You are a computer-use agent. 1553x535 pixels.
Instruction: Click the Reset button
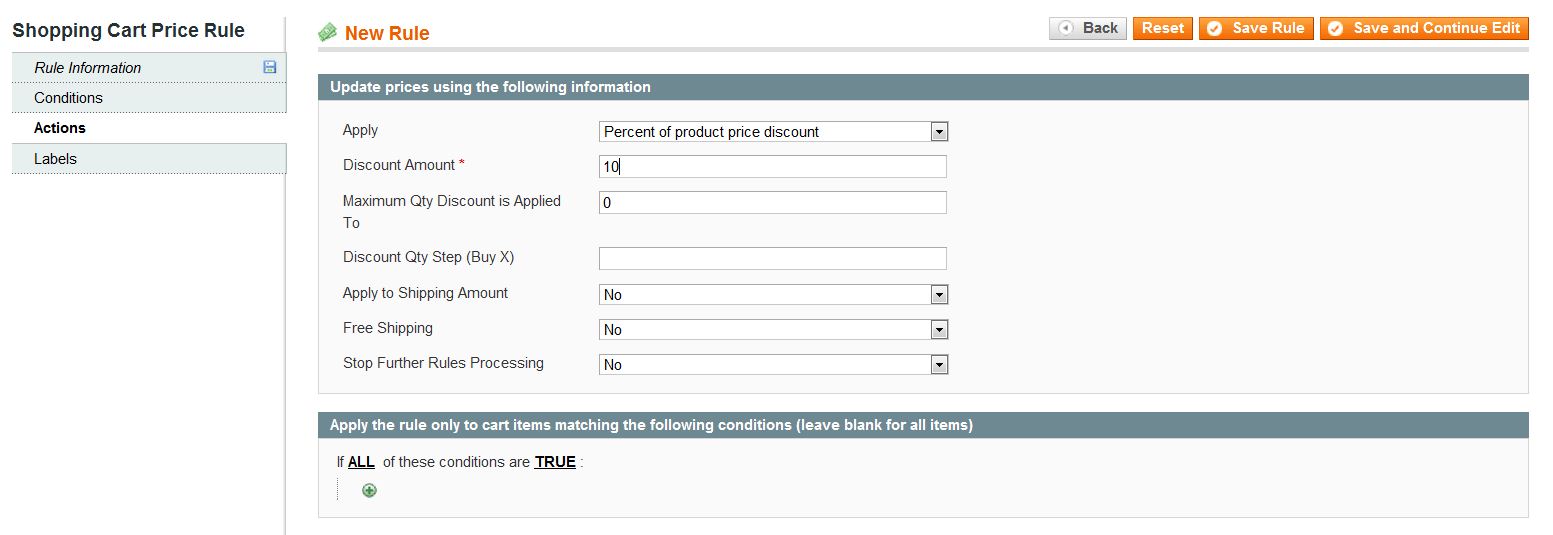1162,28
